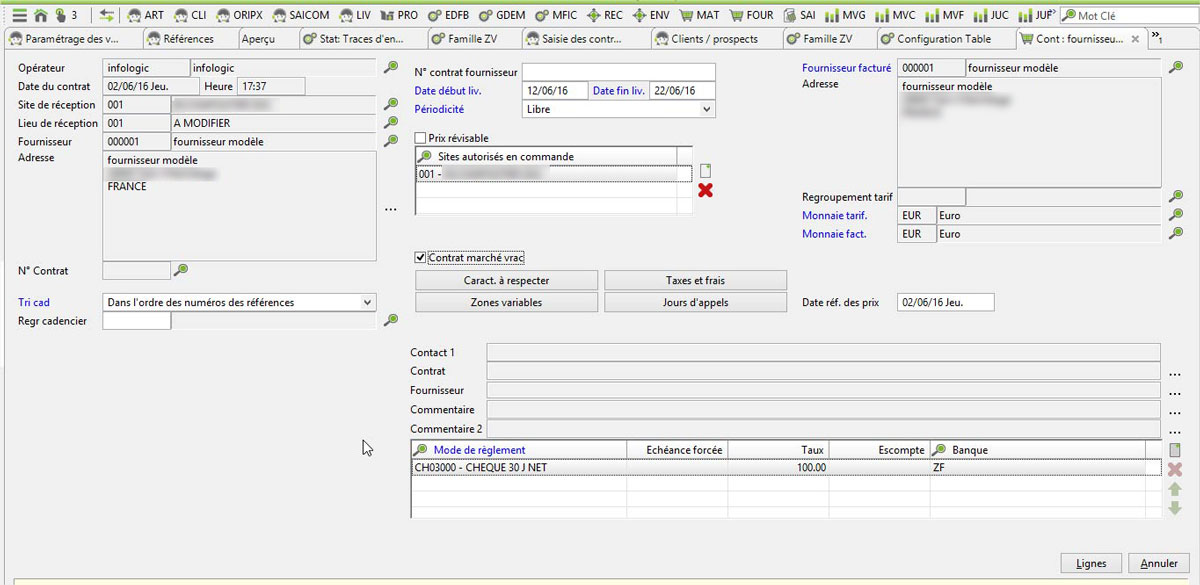Click N° contrat fournisseur input field

[x=619, y=72]
